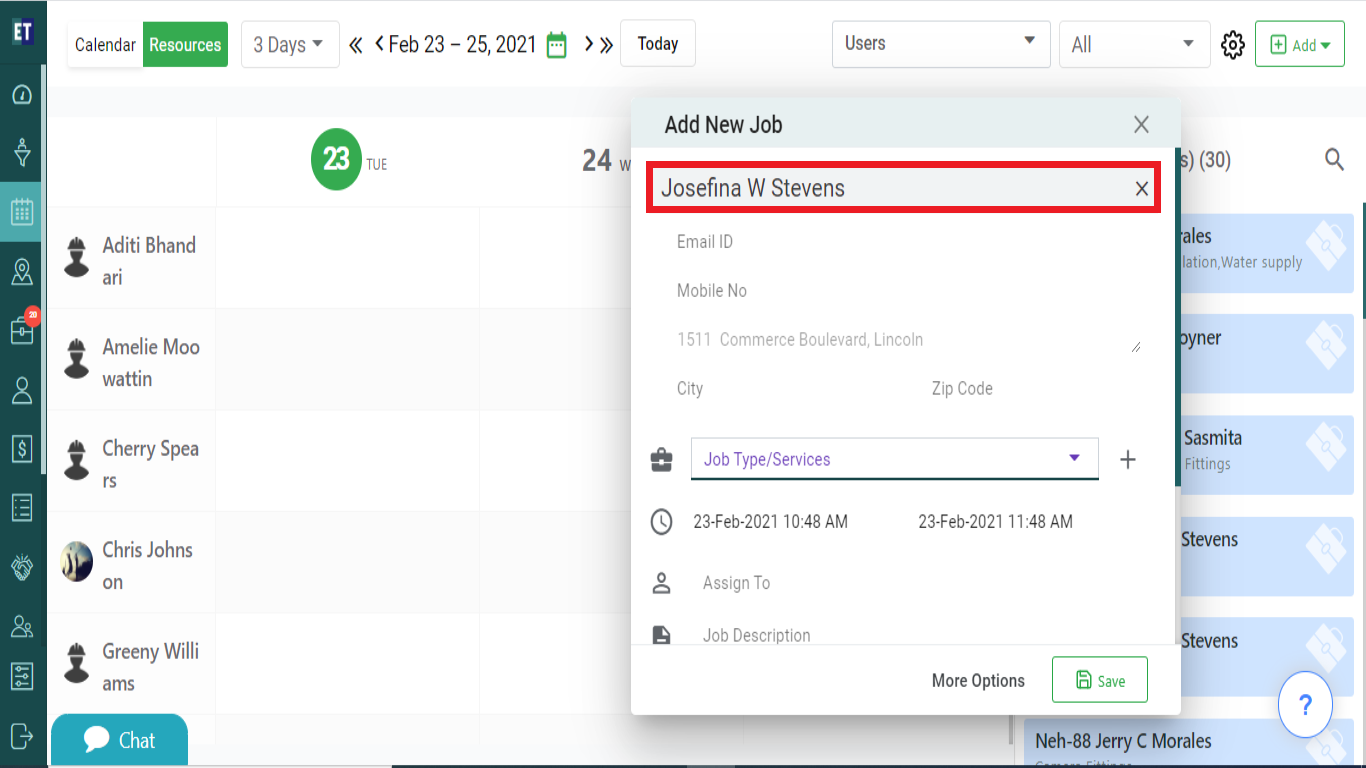Click the plus icon beside Job Type/Services
The height and width of the screenshot is (768, 1366).
[x=1128, y=460]
